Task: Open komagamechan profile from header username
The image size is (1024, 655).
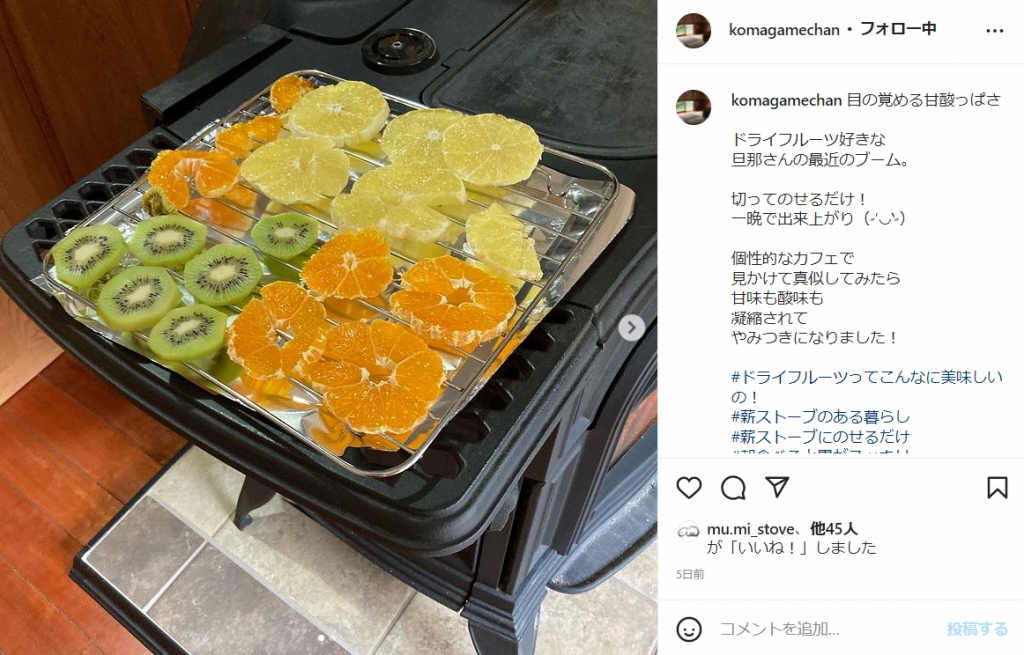Action: point(784,30)
